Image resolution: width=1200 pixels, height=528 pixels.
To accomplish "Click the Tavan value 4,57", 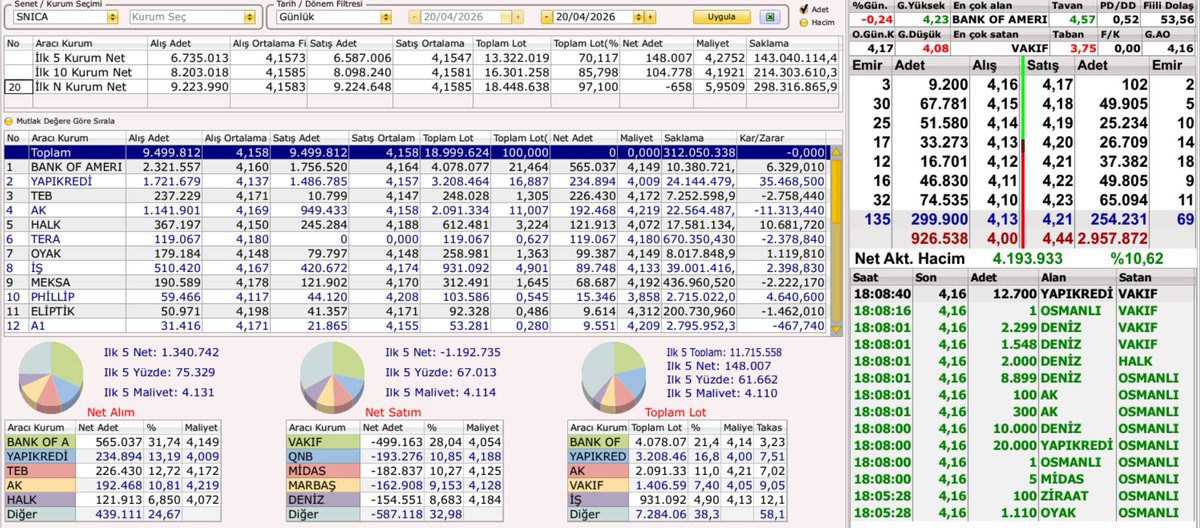I will 1083,18.
